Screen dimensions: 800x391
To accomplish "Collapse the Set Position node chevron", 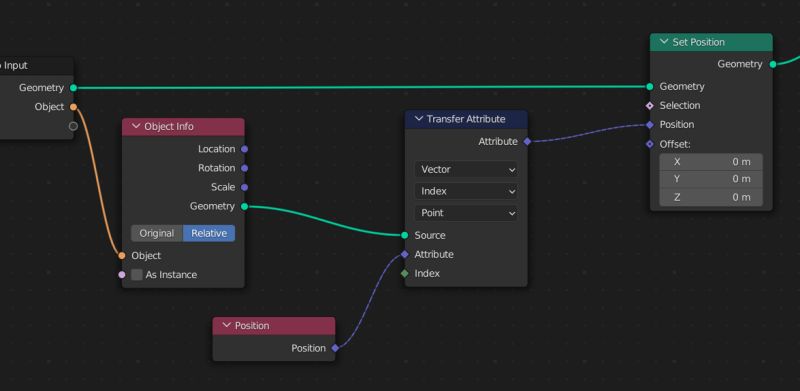I will (x=664, y=42).
